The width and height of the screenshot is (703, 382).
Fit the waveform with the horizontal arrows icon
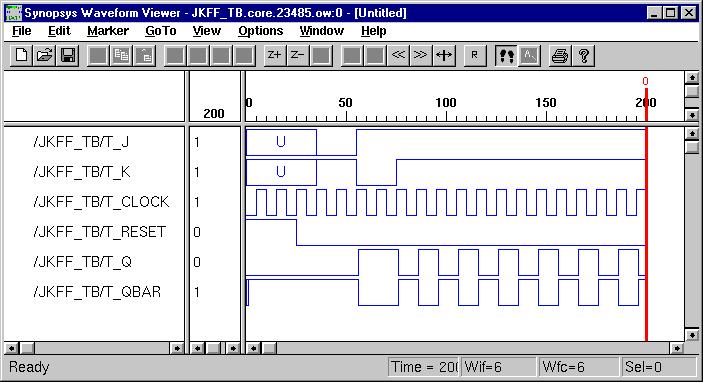444,56
